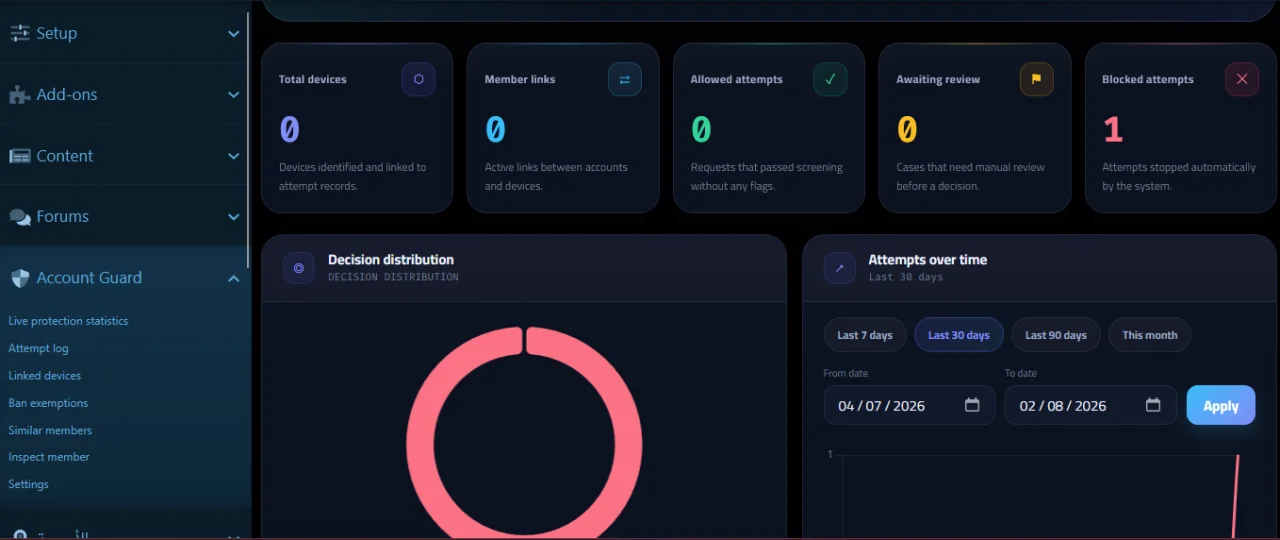1280x540 pixels.
Task: Open Ban exemptions in sidebar
Action: point(48,403)
